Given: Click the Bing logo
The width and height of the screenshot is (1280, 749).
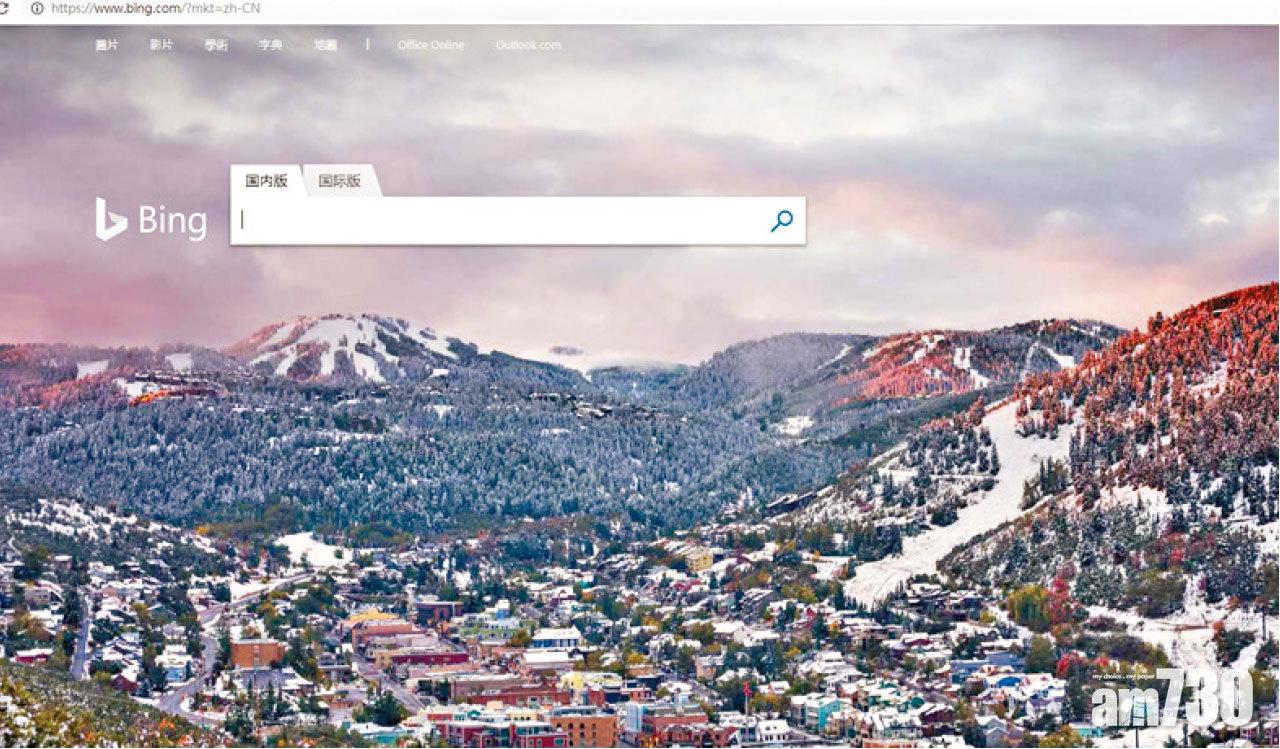Looking at the screenshot, I should pos(151,220).
